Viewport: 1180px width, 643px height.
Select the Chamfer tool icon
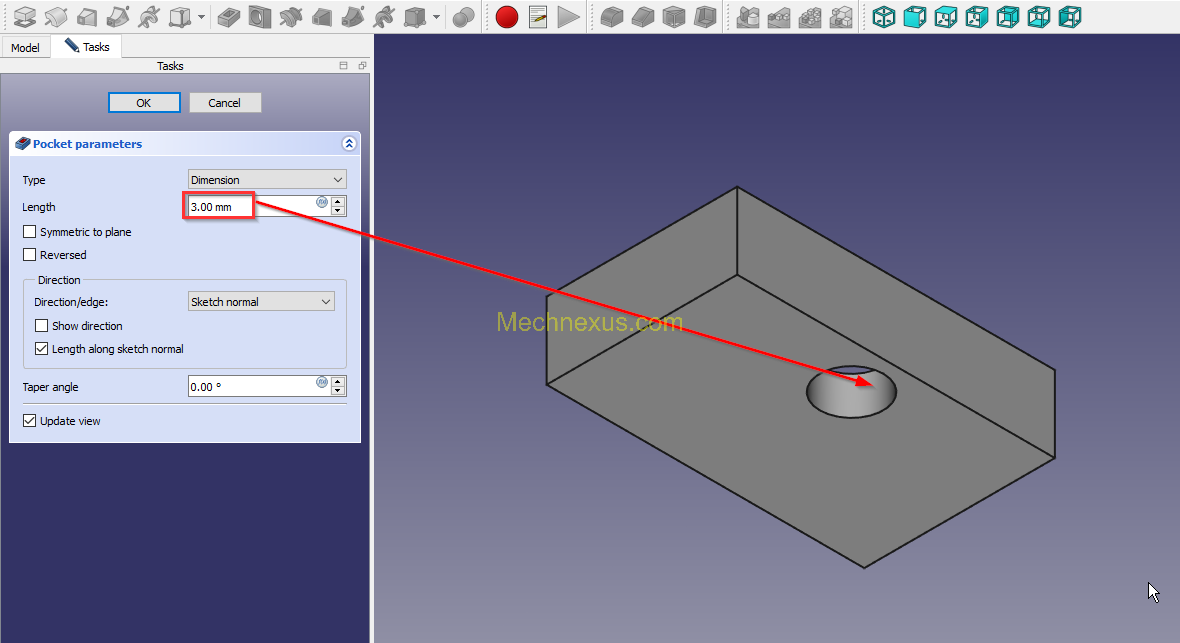(643, 17)
